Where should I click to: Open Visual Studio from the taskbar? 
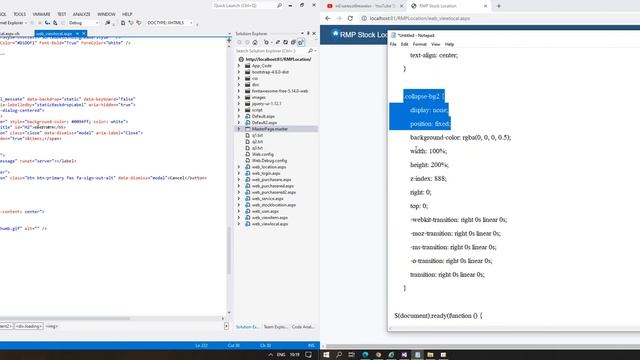pyautogui.click(x=404, y=355)
